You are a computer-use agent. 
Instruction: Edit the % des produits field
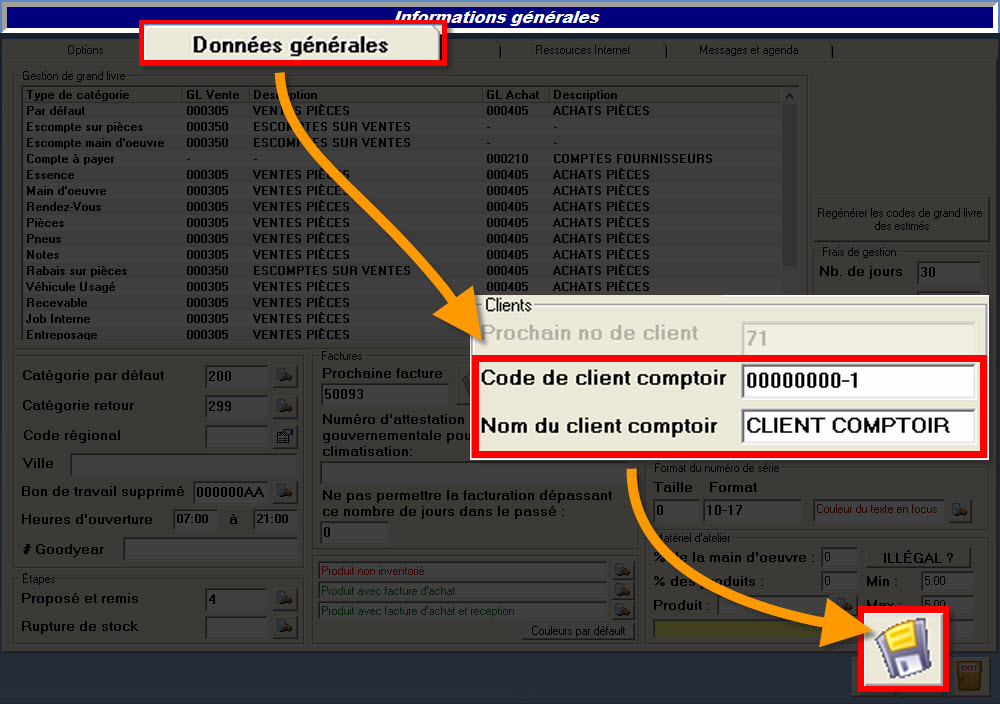coord(839,582)
